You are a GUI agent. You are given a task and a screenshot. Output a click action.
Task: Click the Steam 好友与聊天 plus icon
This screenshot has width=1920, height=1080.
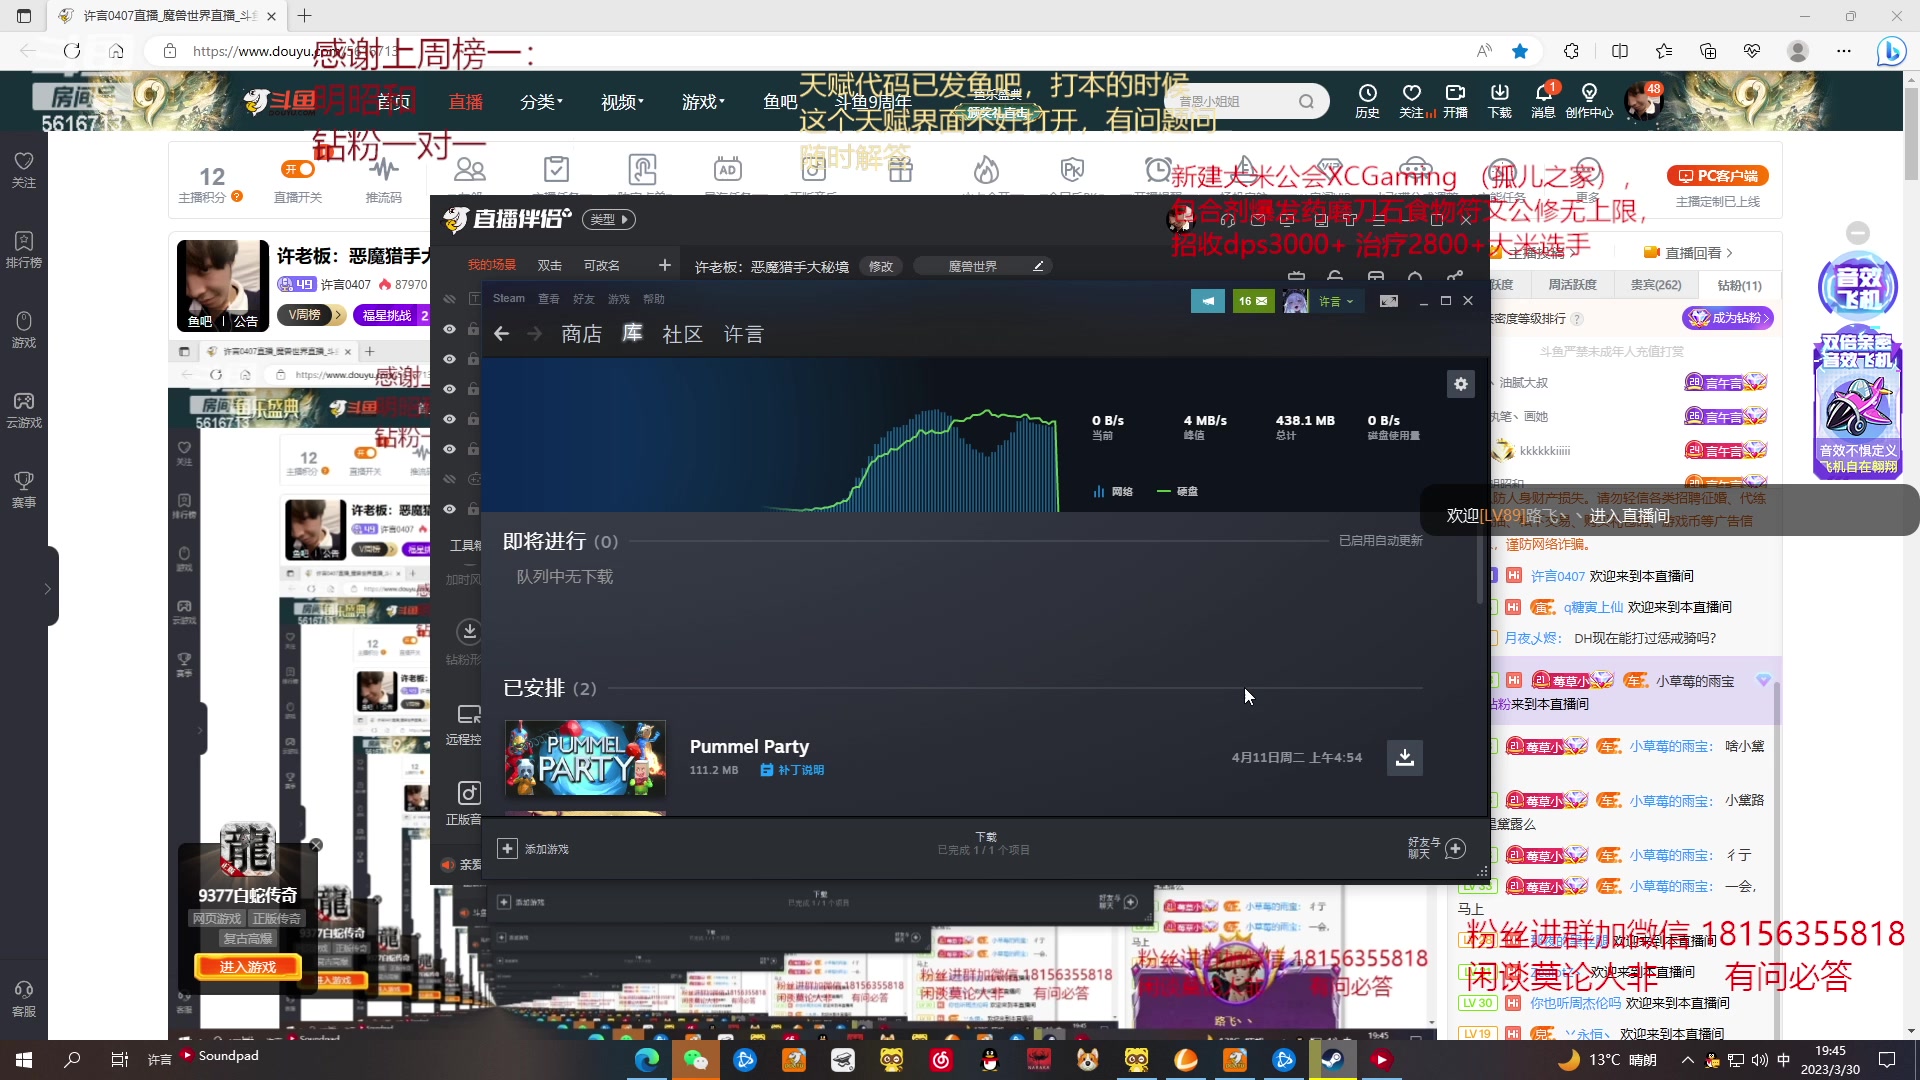click(1456, 849)
